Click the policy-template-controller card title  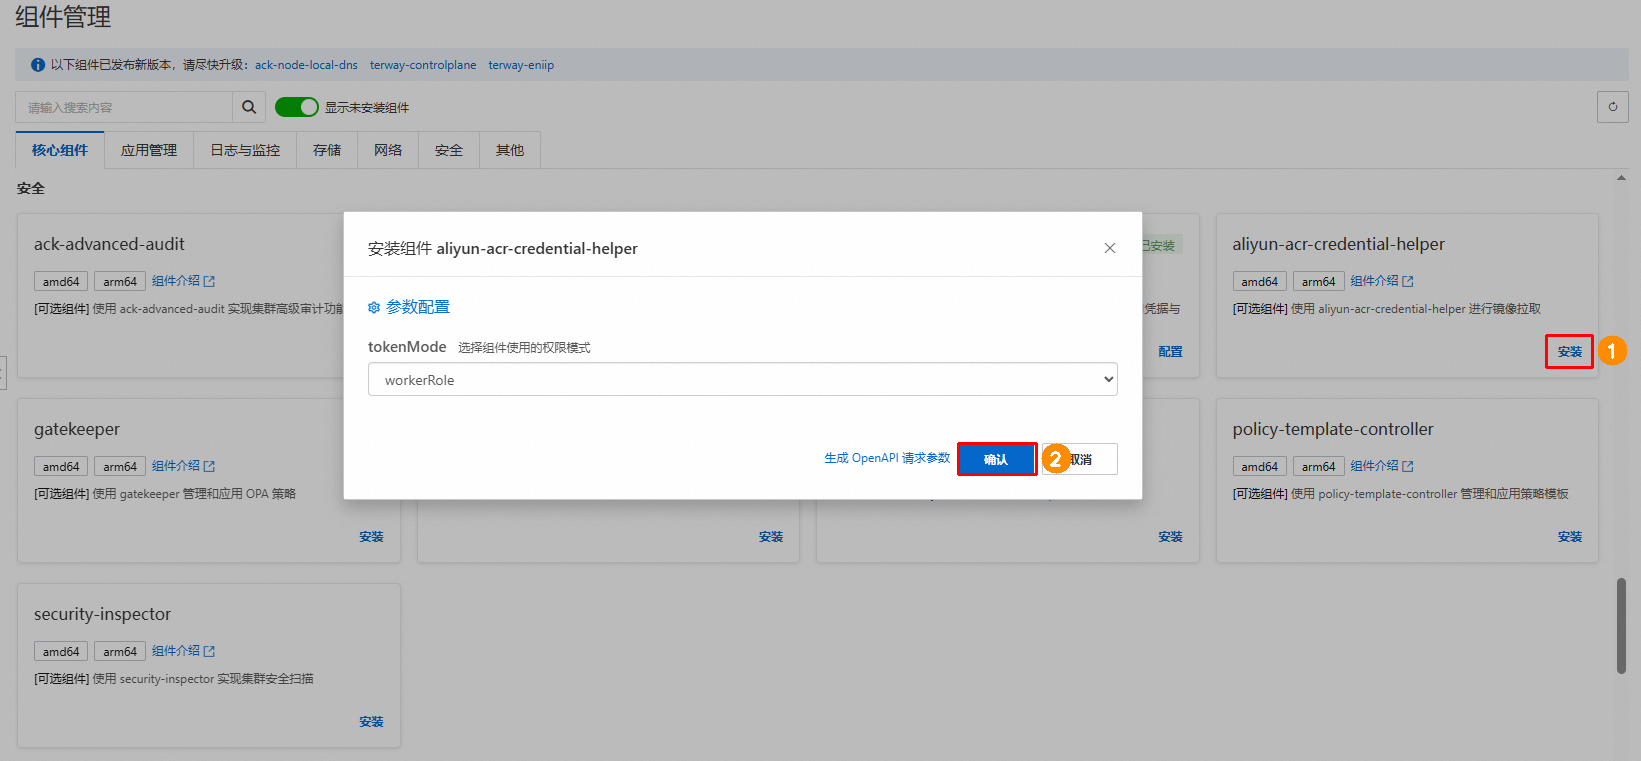click(1333, 429)
